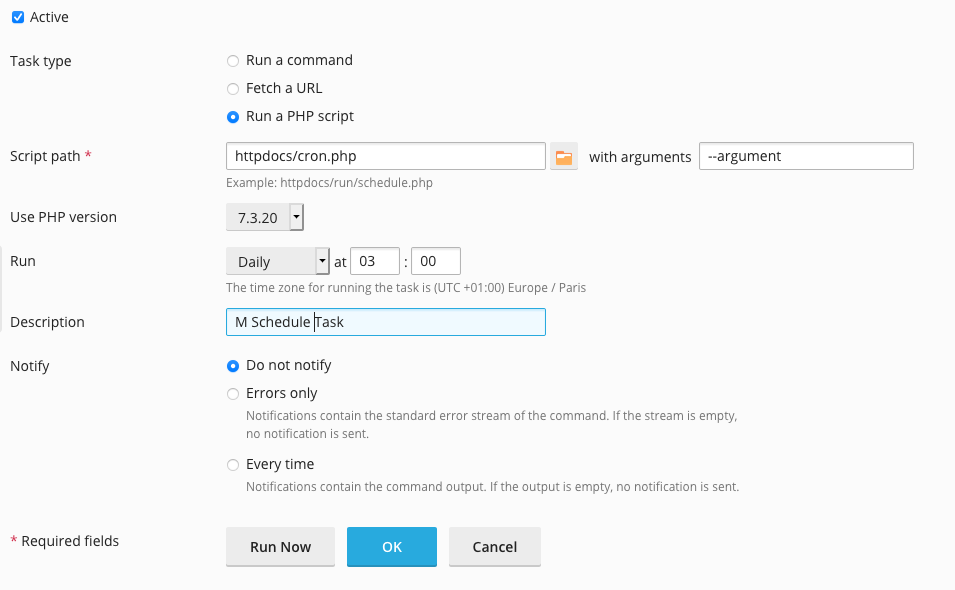Click the Run Now button

tap(280, 547)
